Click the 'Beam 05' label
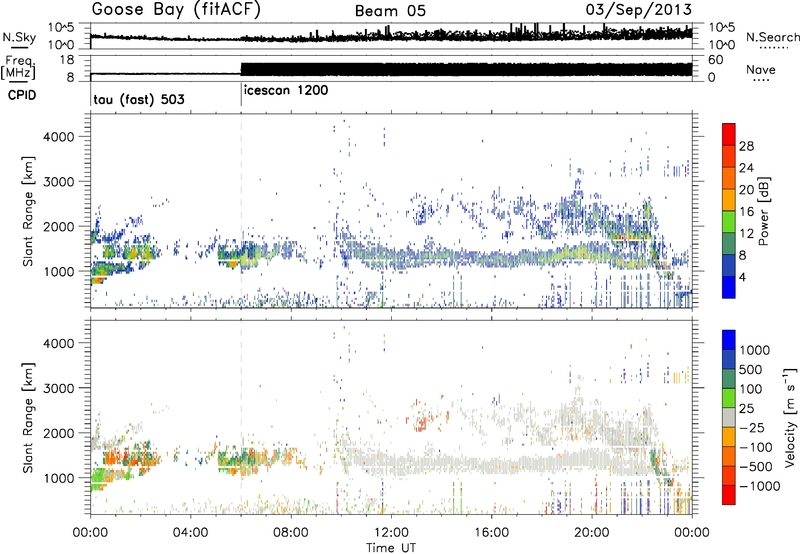 pyautogui.click(x=390, y=11)
